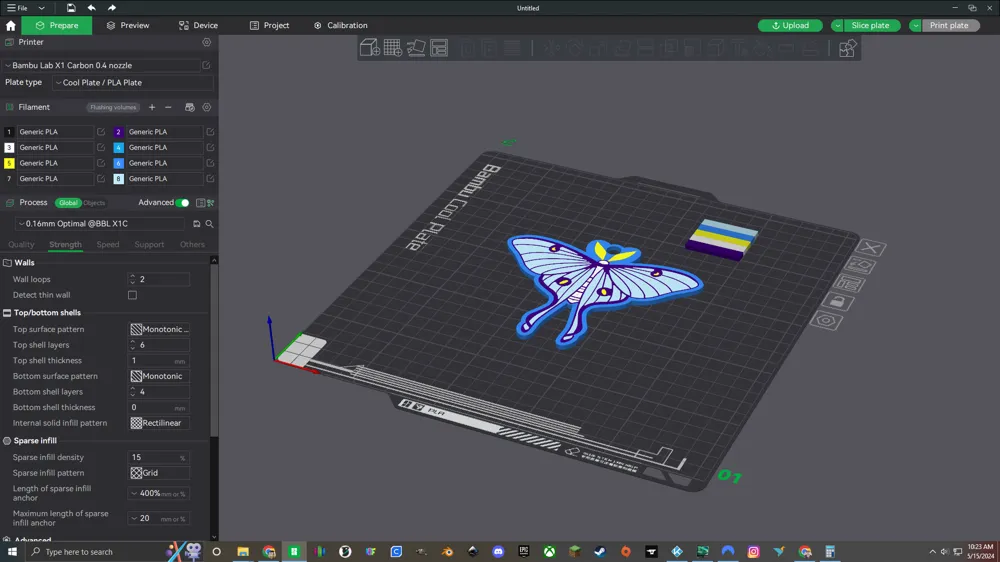Open the Speed settings tab
This screenshot has width=1000, height=562.
point(108,244)
